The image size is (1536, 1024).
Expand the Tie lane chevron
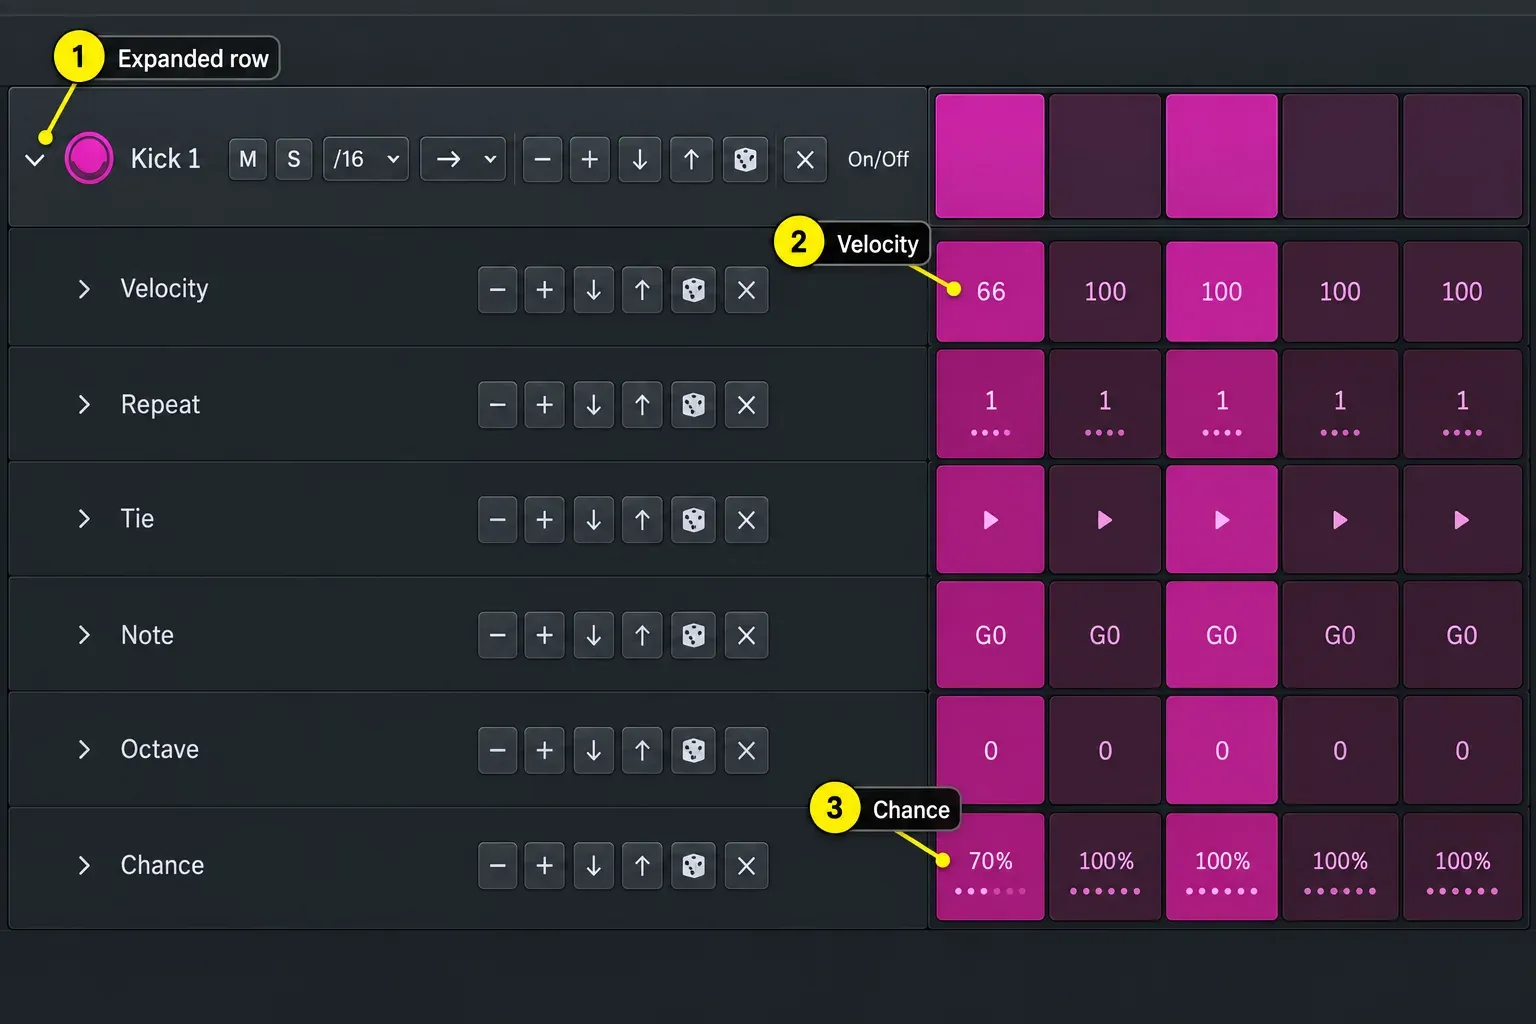tap(85, 519)
